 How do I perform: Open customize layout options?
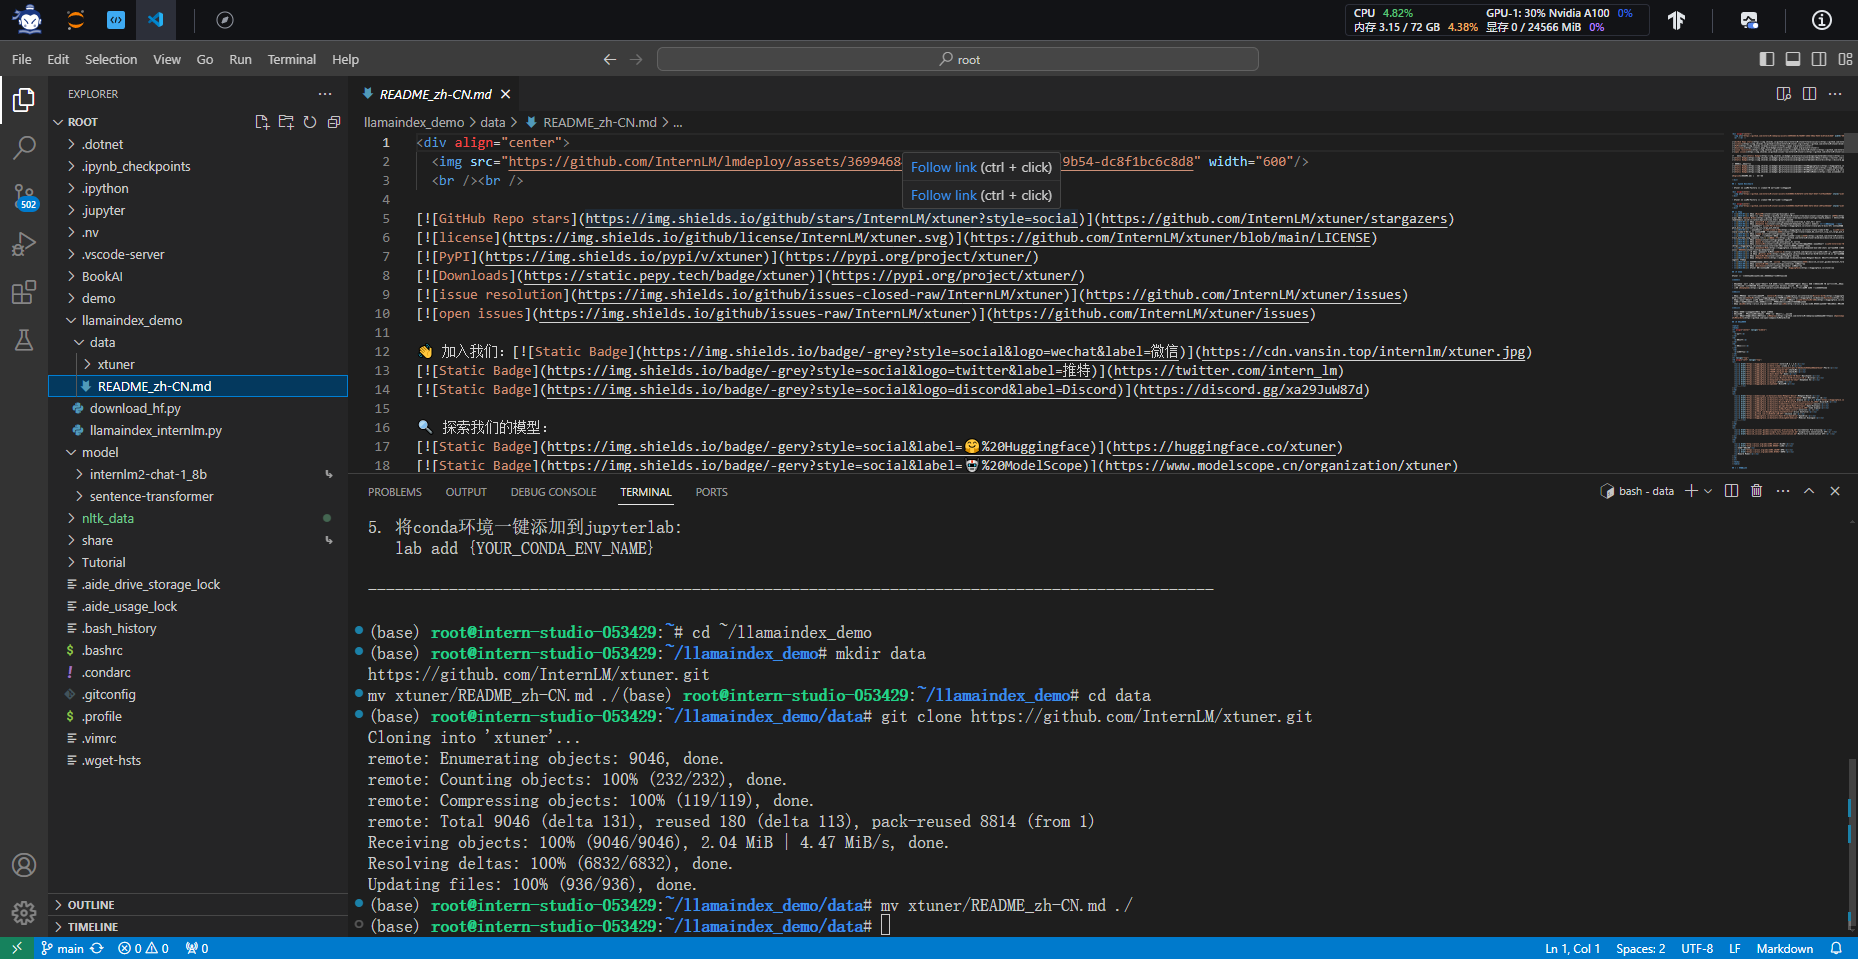(x=1845, y=60)
